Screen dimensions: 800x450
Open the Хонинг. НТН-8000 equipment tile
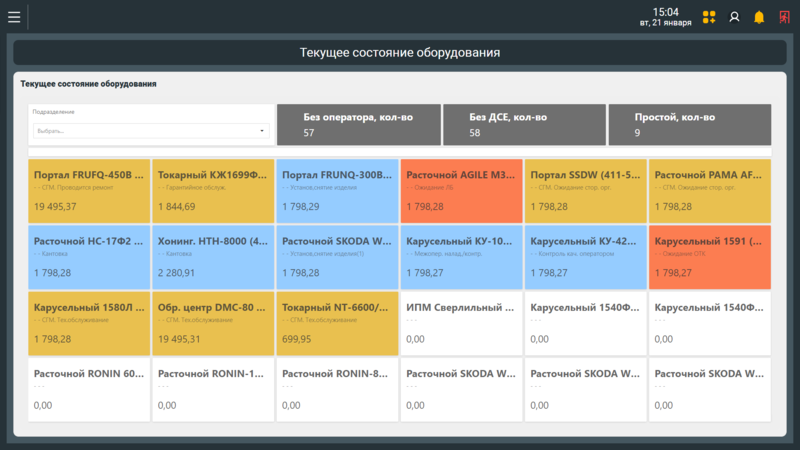click(x=213, y=256)
